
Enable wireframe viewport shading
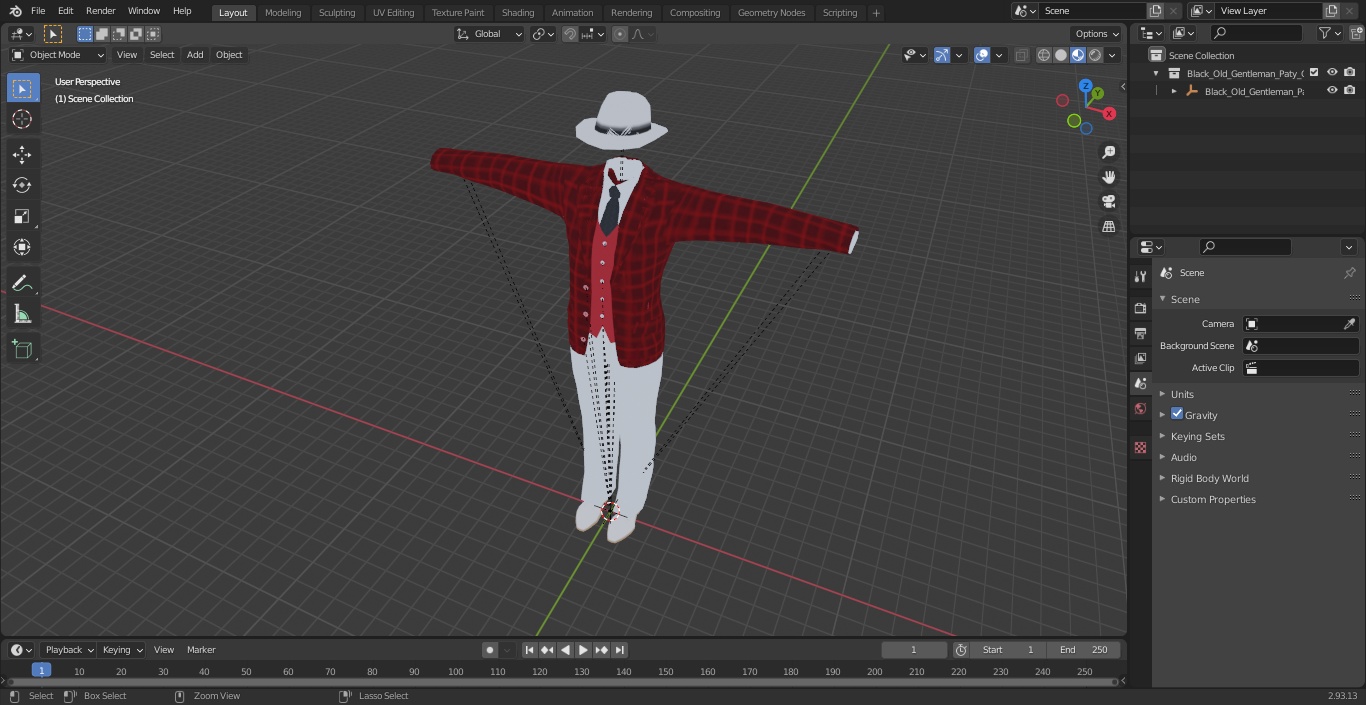click(x=1044, y=55)
